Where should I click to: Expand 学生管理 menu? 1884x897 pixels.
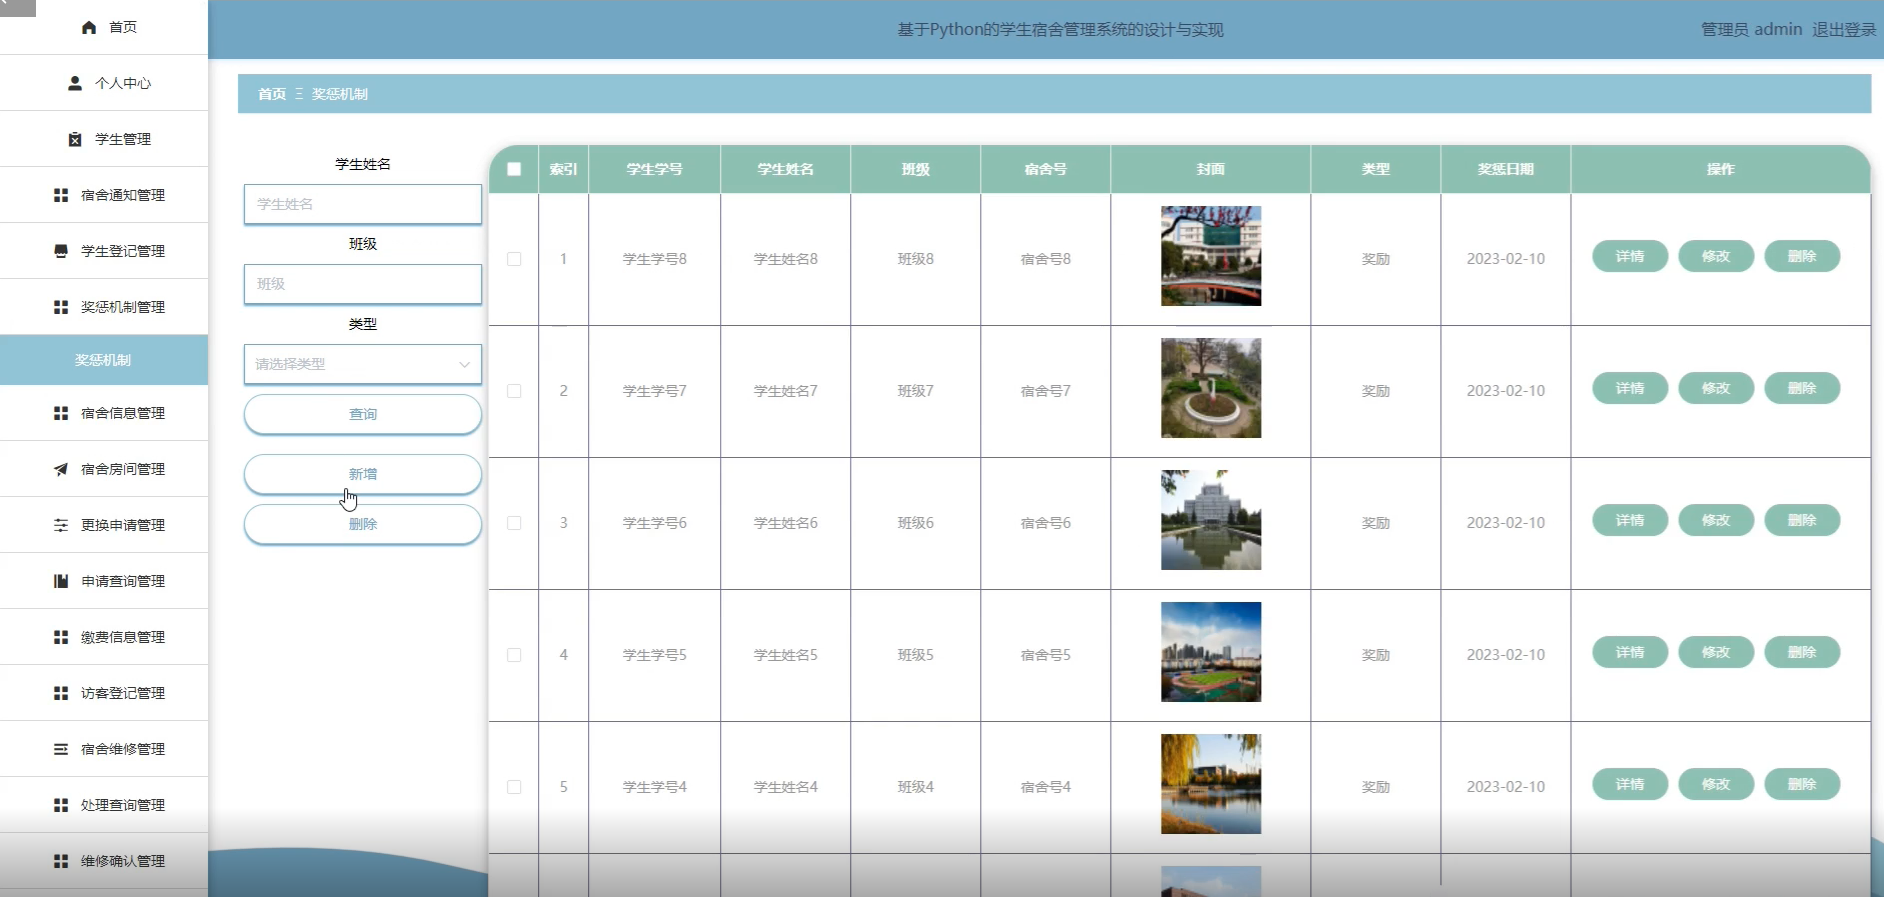[104, 139]
